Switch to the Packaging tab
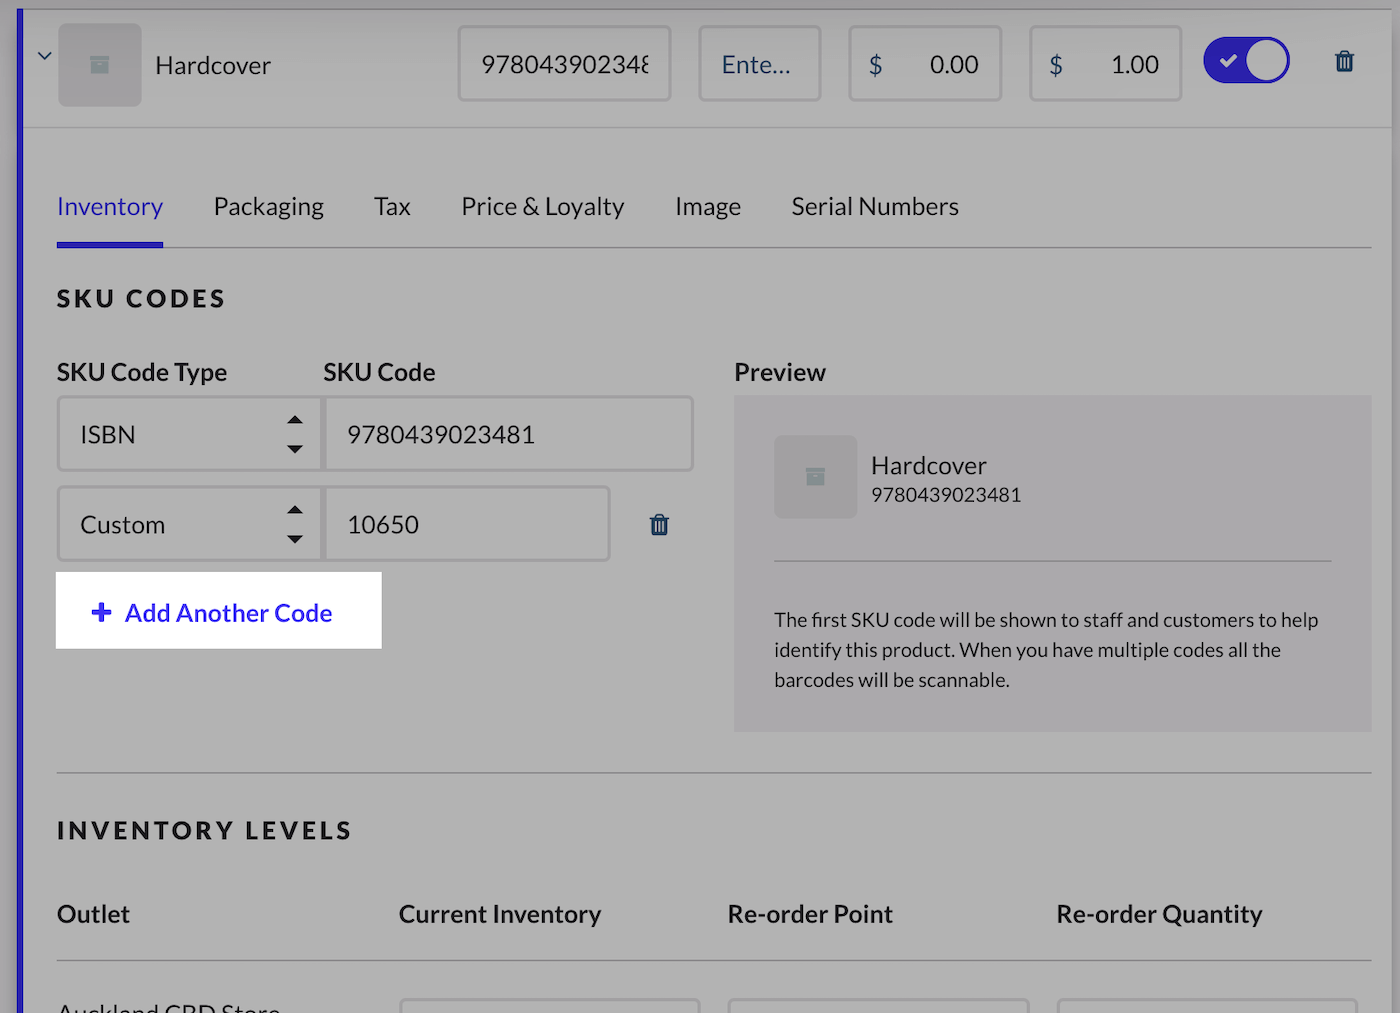Image resolution: width=1400 pixels, height=1013 pixels. click(x=268, y=207)
